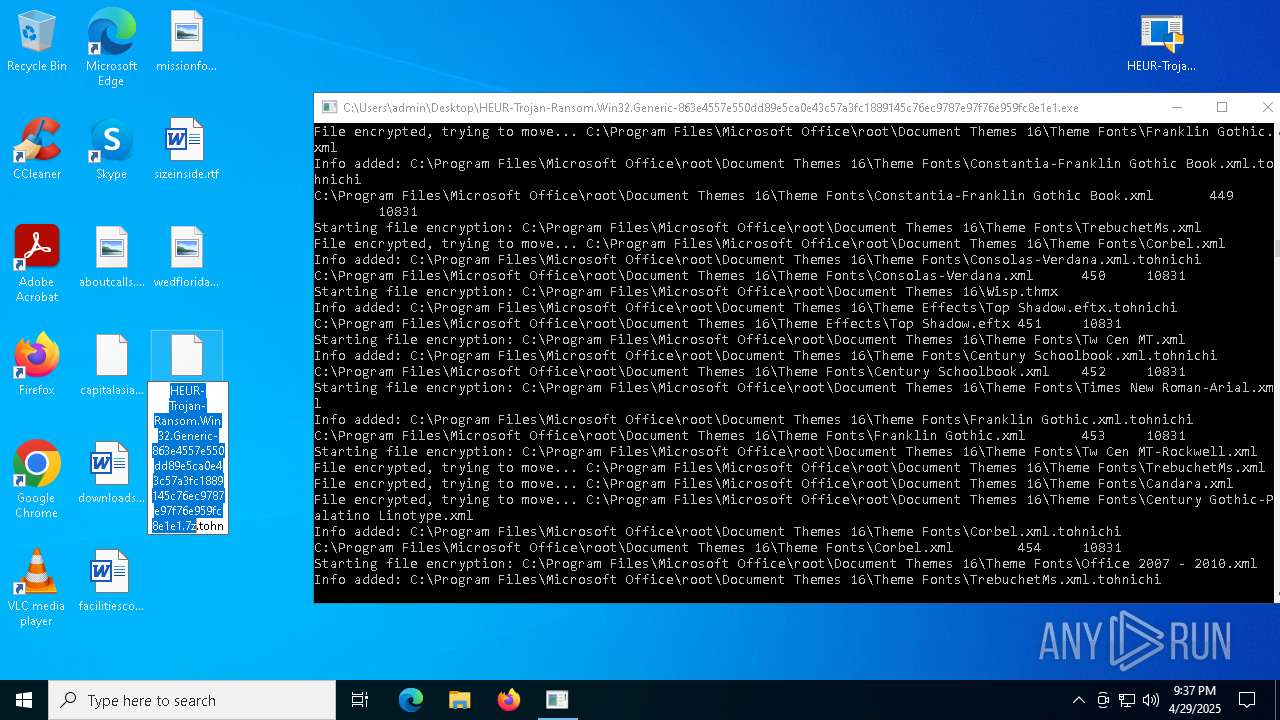Click the selected blank file icon being renamed
The height and width of the screenshot is (720, 1280).
tap(187, 356)
